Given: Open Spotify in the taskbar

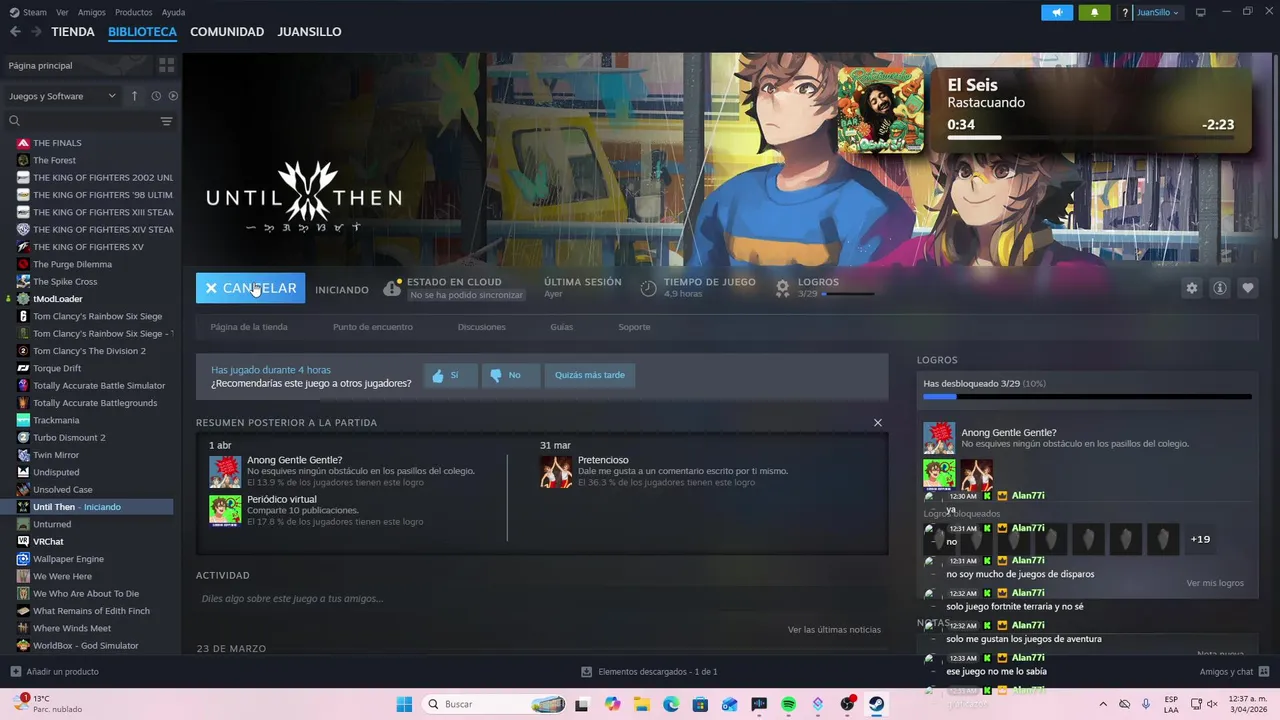Looking at the screenshot, I should tap(788, 704).
